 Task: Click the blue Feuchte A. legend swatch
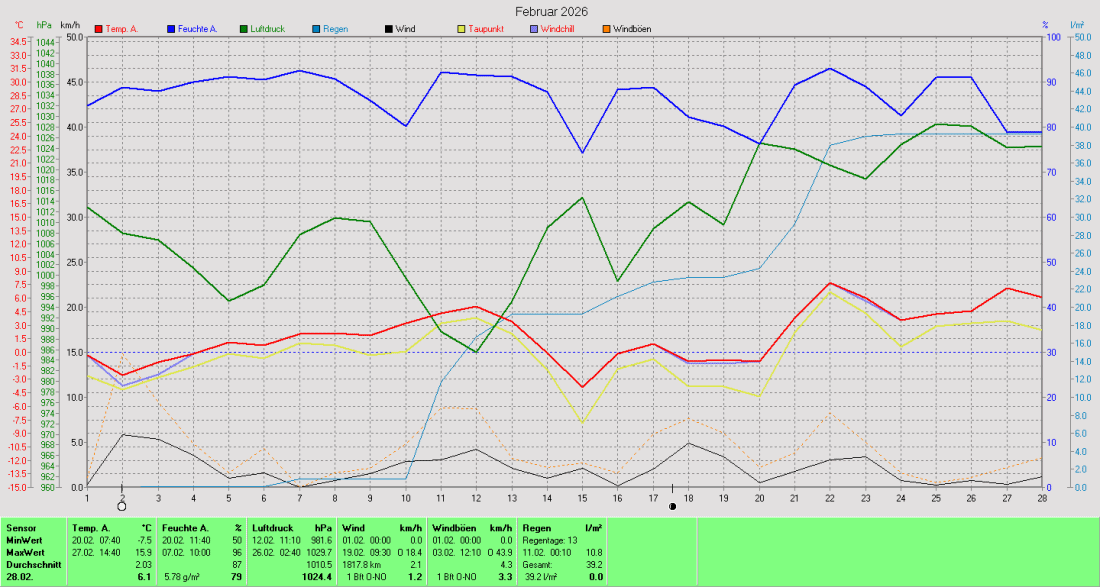tap(172, 29)
